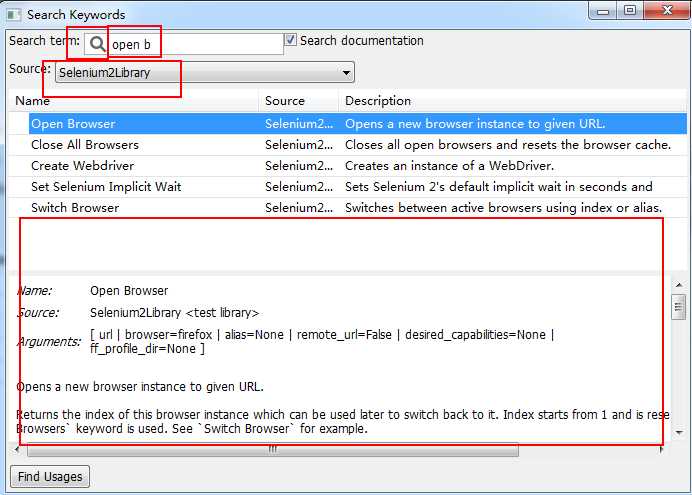Click the 'Selenium2Library <test library>' source text

(x=174, y=313)
